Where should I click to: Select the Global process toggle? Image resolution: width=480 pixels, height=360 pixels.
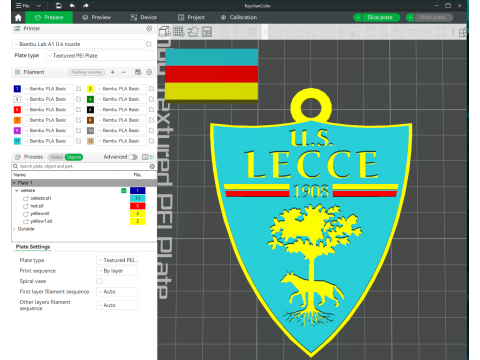point(56,157)
